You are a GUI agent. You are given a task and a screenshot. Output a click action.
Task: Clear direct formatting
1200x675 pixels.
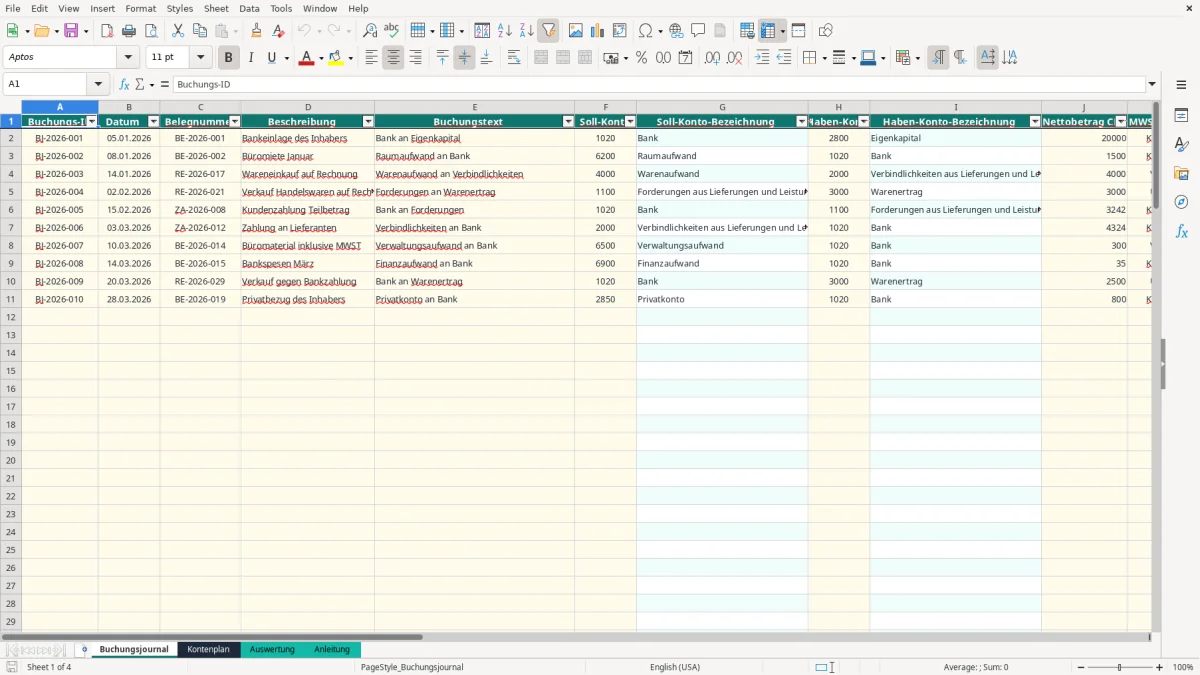pyautogui.click(x=279, y=31)
